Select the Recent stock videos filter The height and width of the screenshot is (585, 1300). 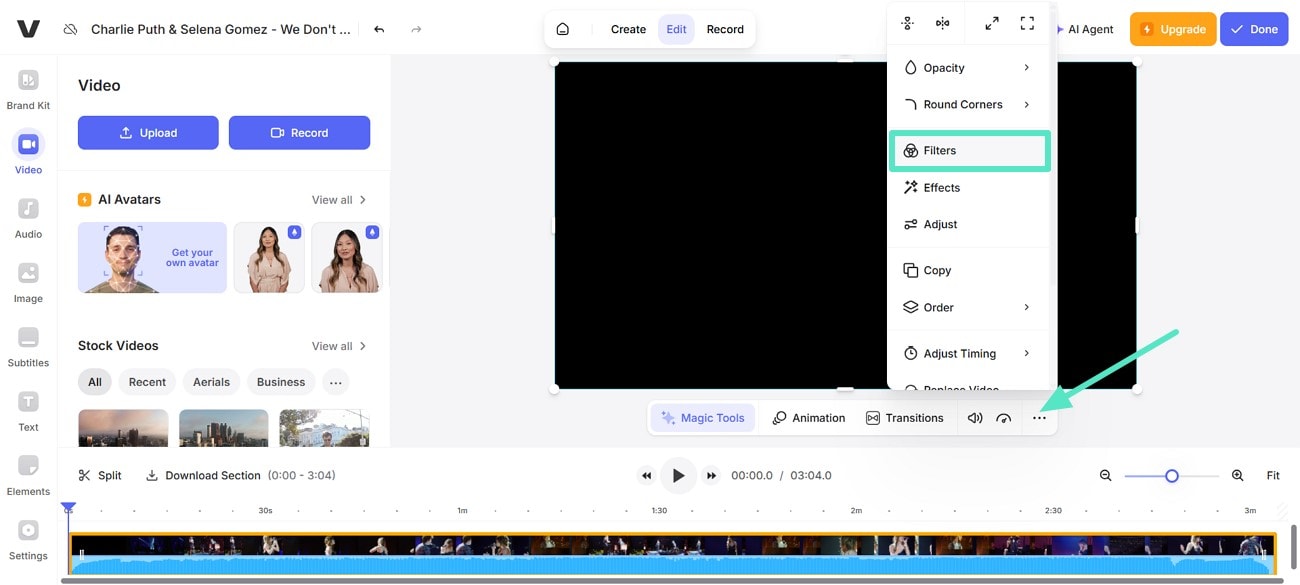point(147,382)
